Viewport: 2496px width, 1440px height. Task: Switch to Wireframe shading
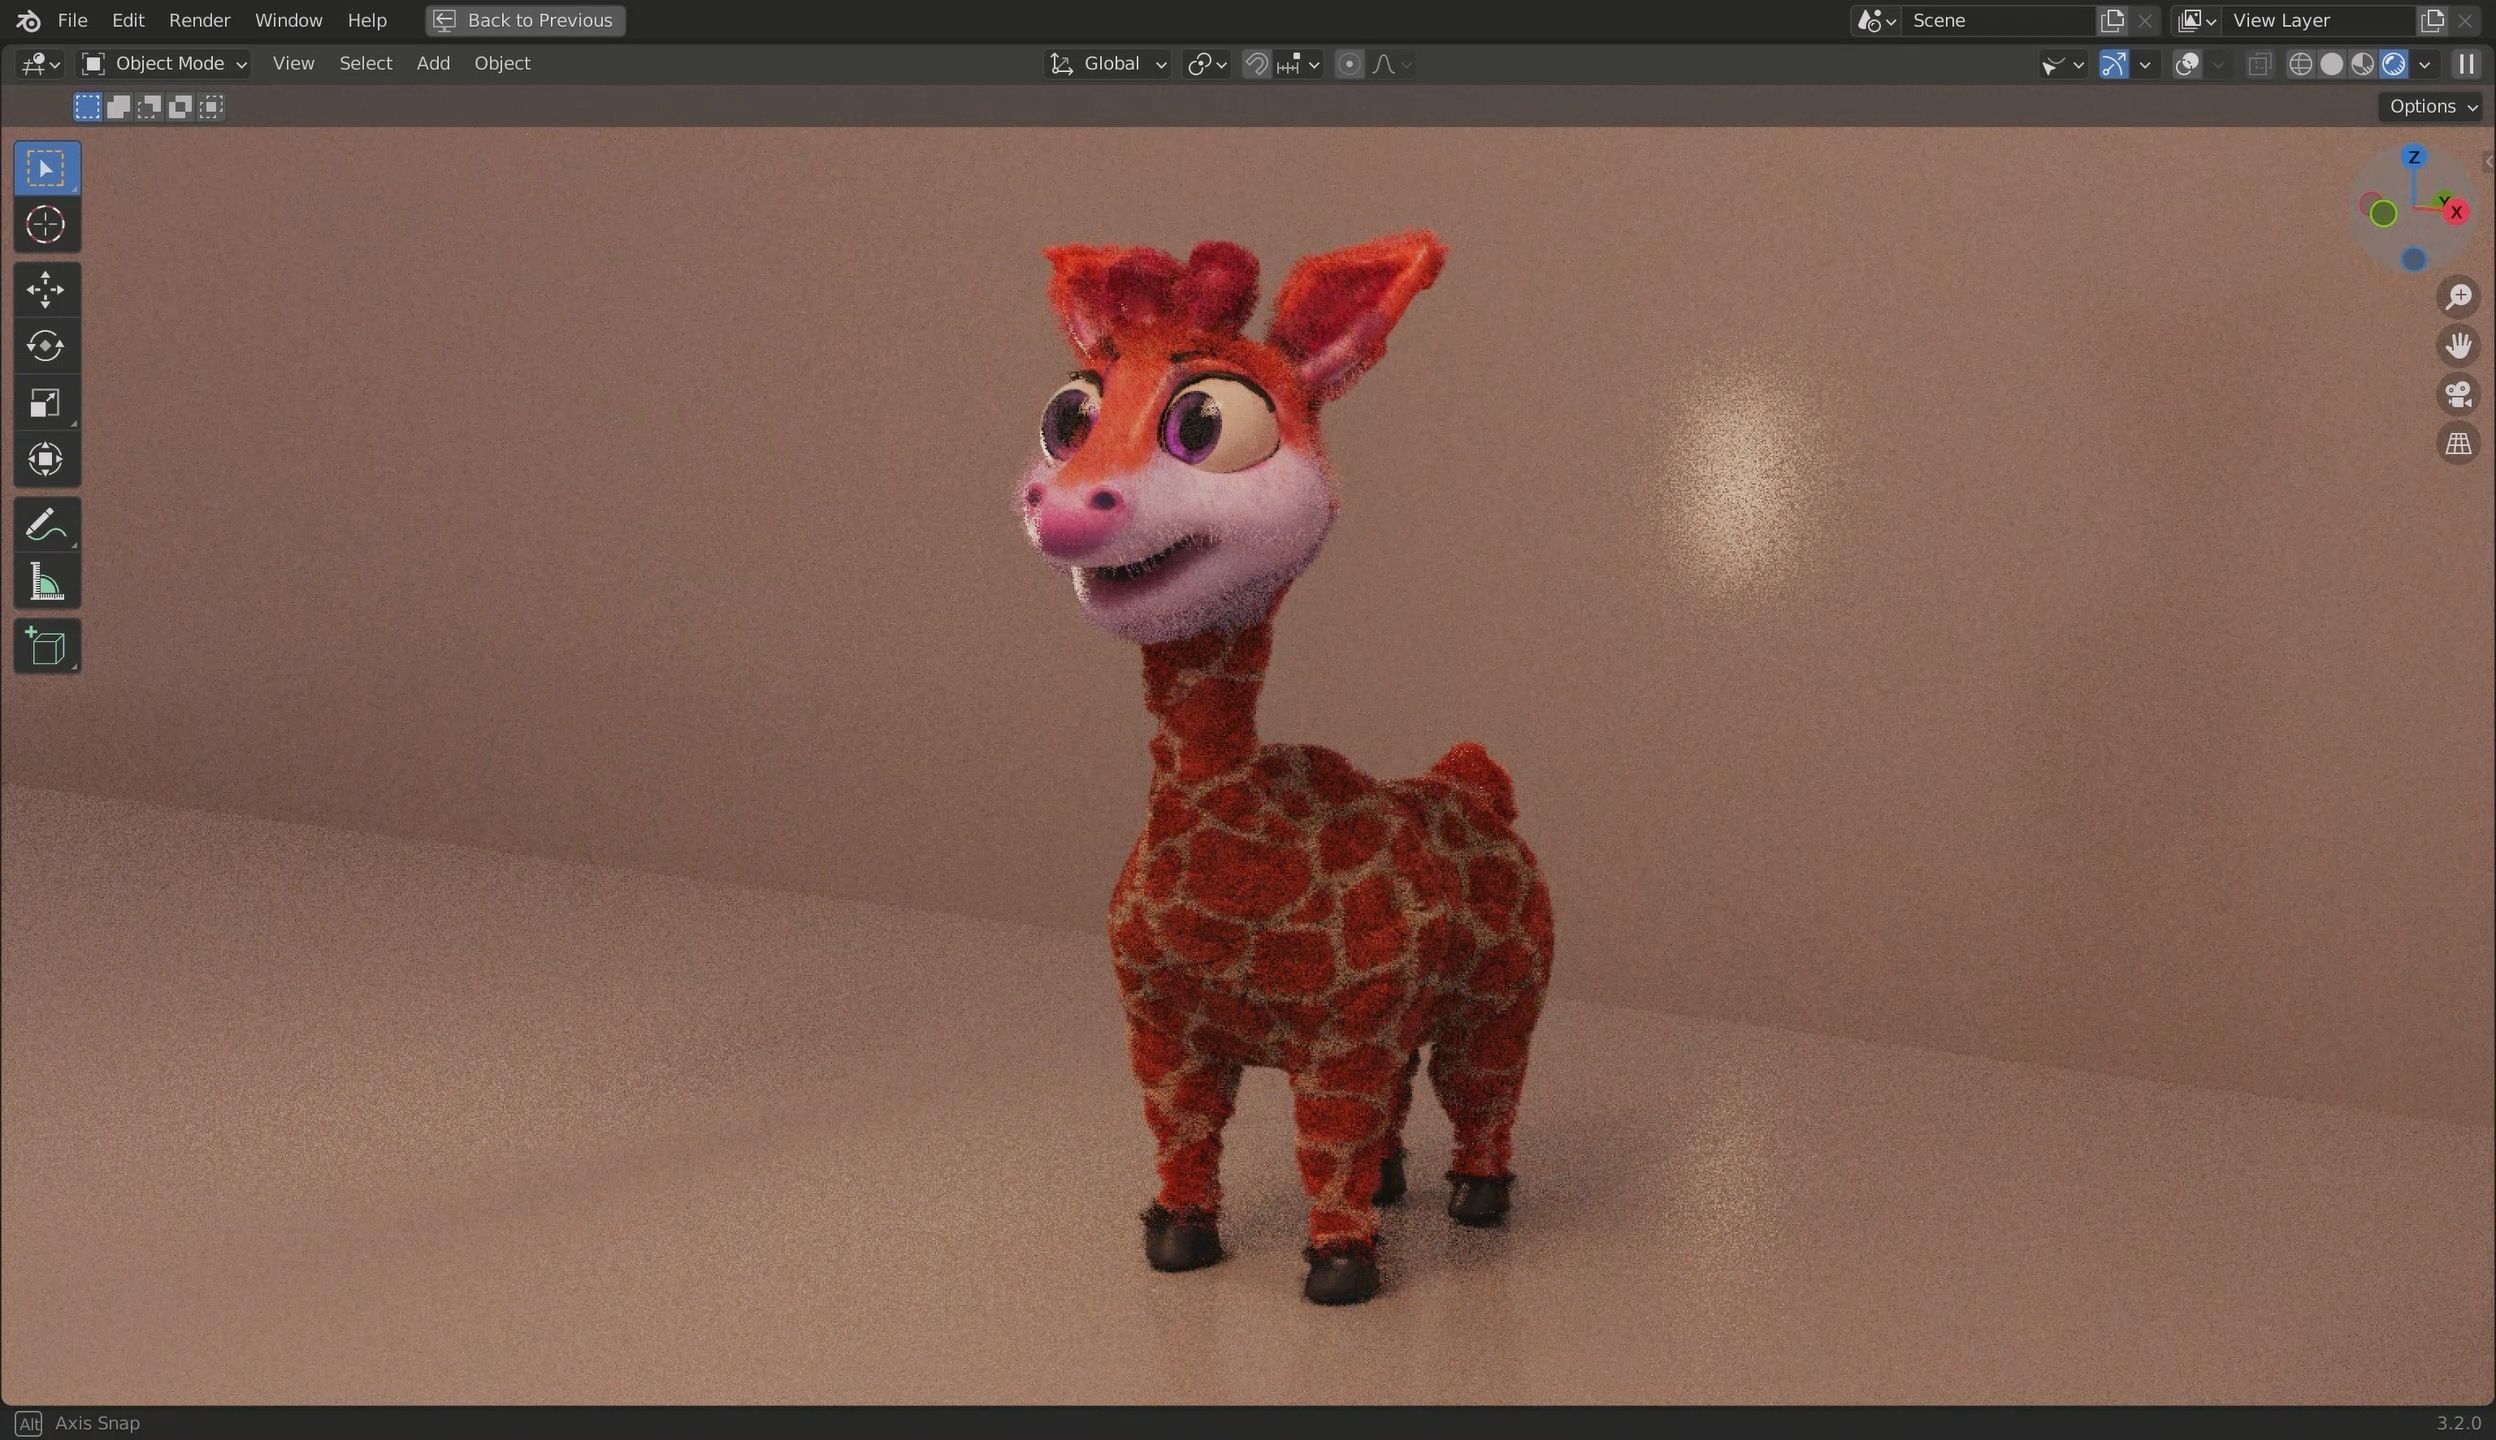coord(2300,64)
